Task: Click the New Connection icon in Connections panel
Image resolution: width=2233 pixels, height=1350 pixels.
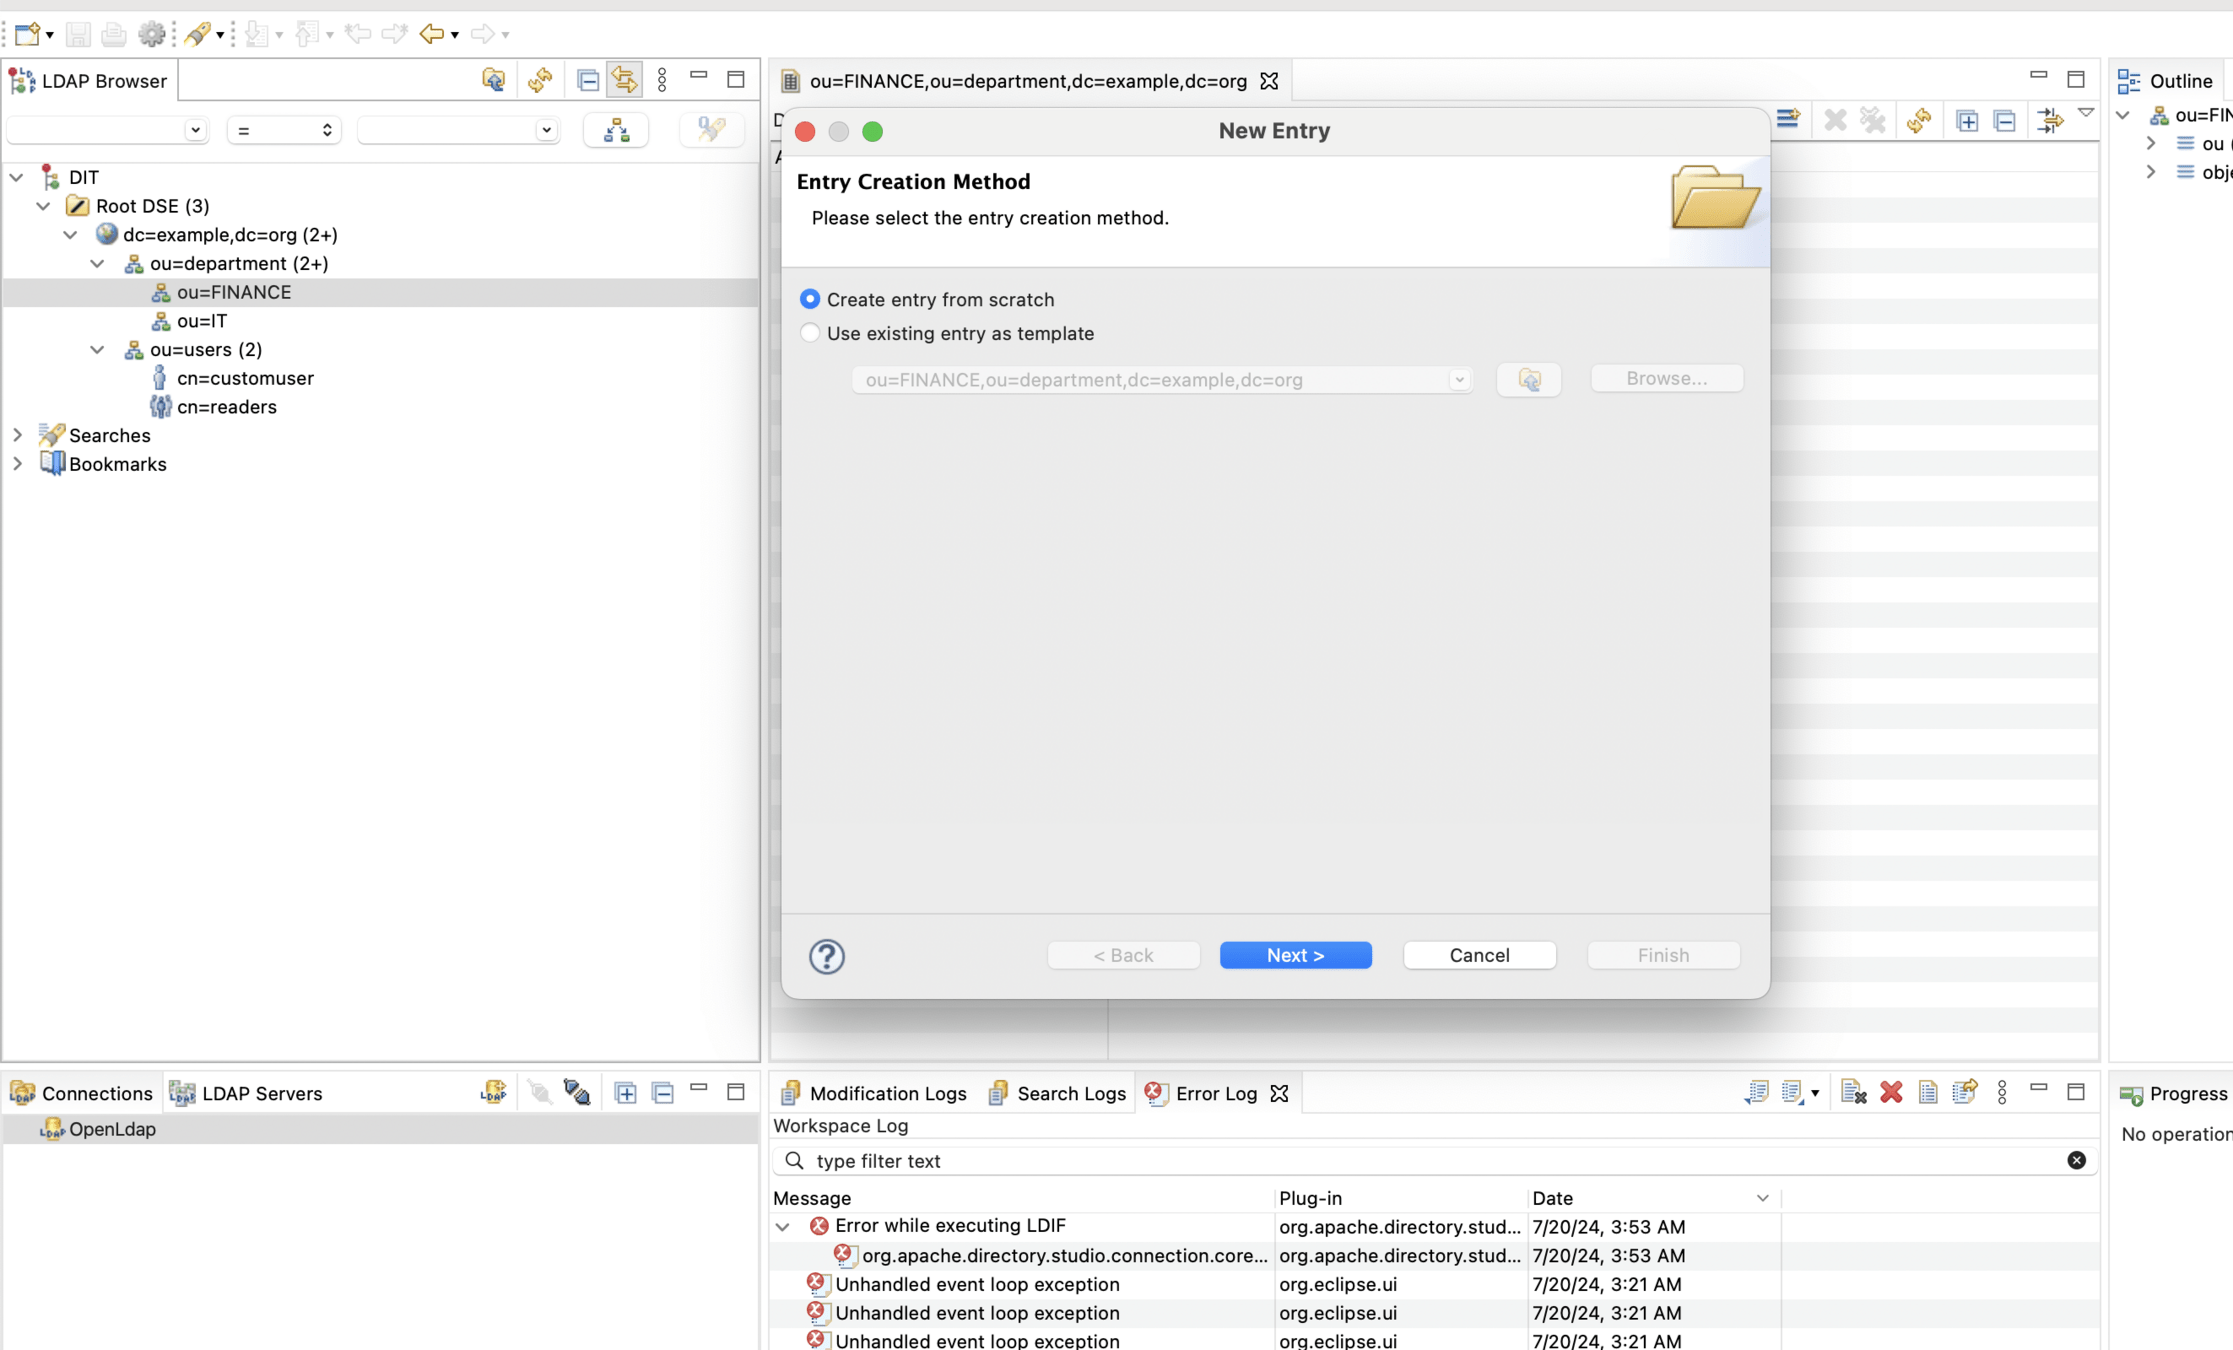Action: (493, 1092)
